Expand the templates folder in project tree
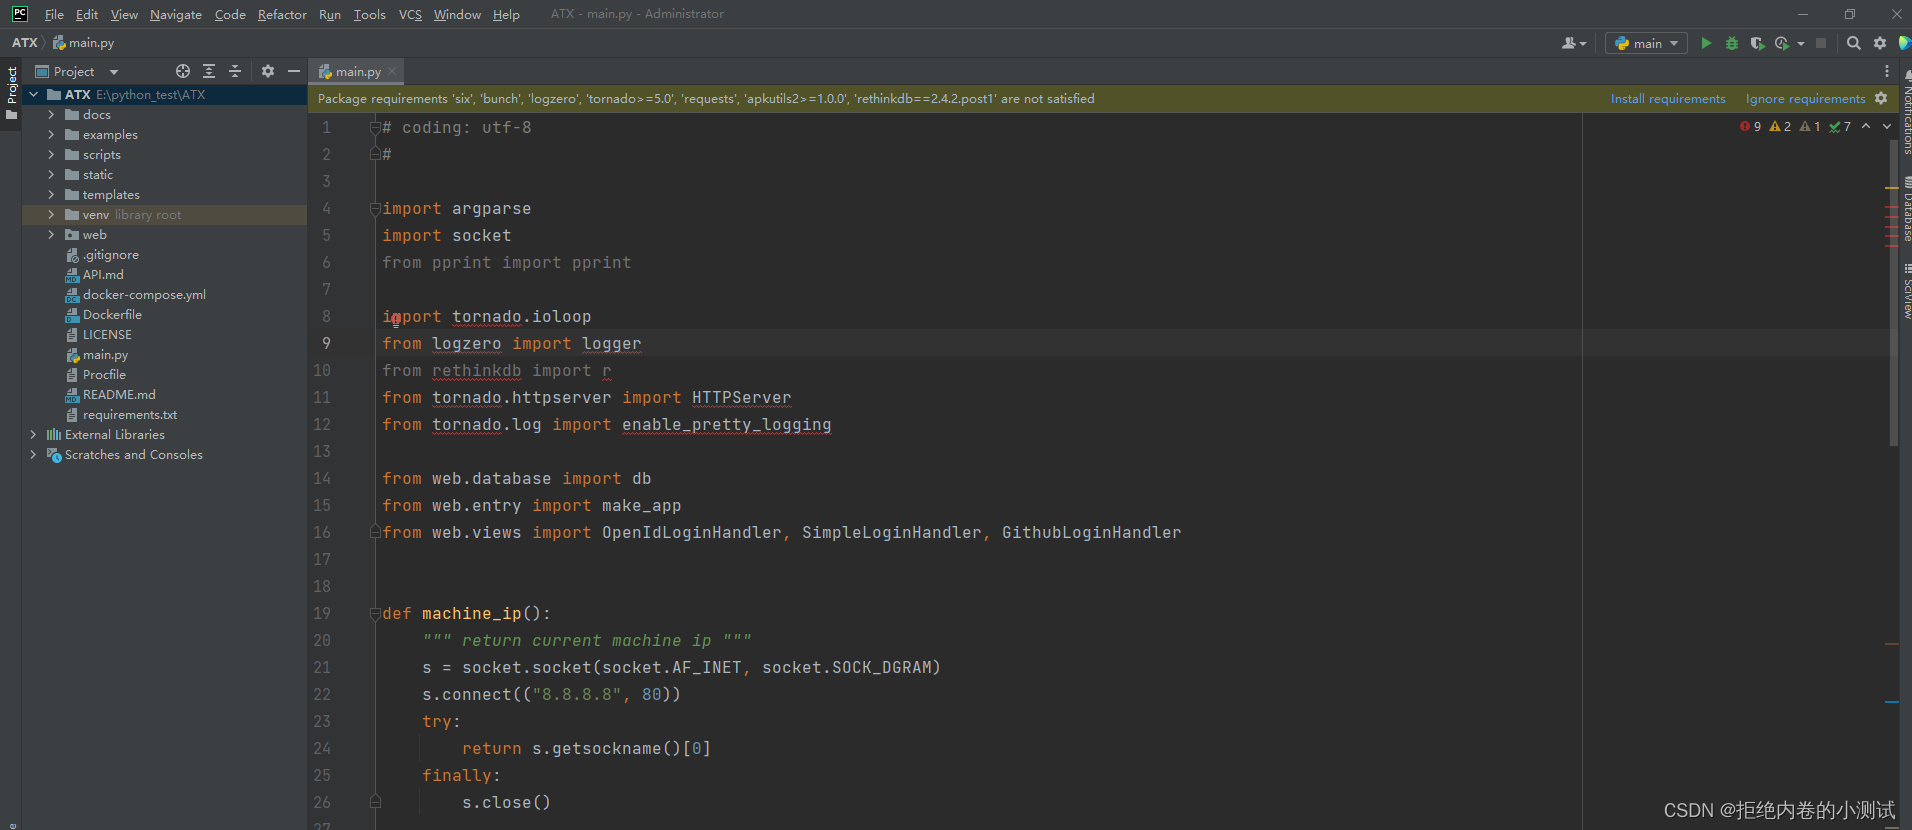1912x830 pixels. [x=51, y=195]
